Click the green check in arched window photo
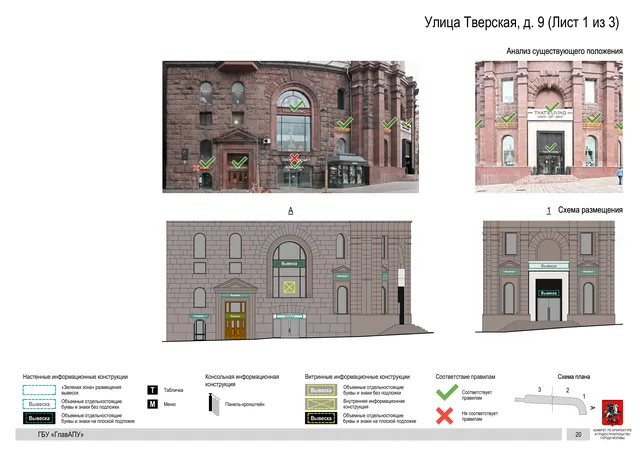The width and height of the screenshot is (640, 453). (296, 106)
